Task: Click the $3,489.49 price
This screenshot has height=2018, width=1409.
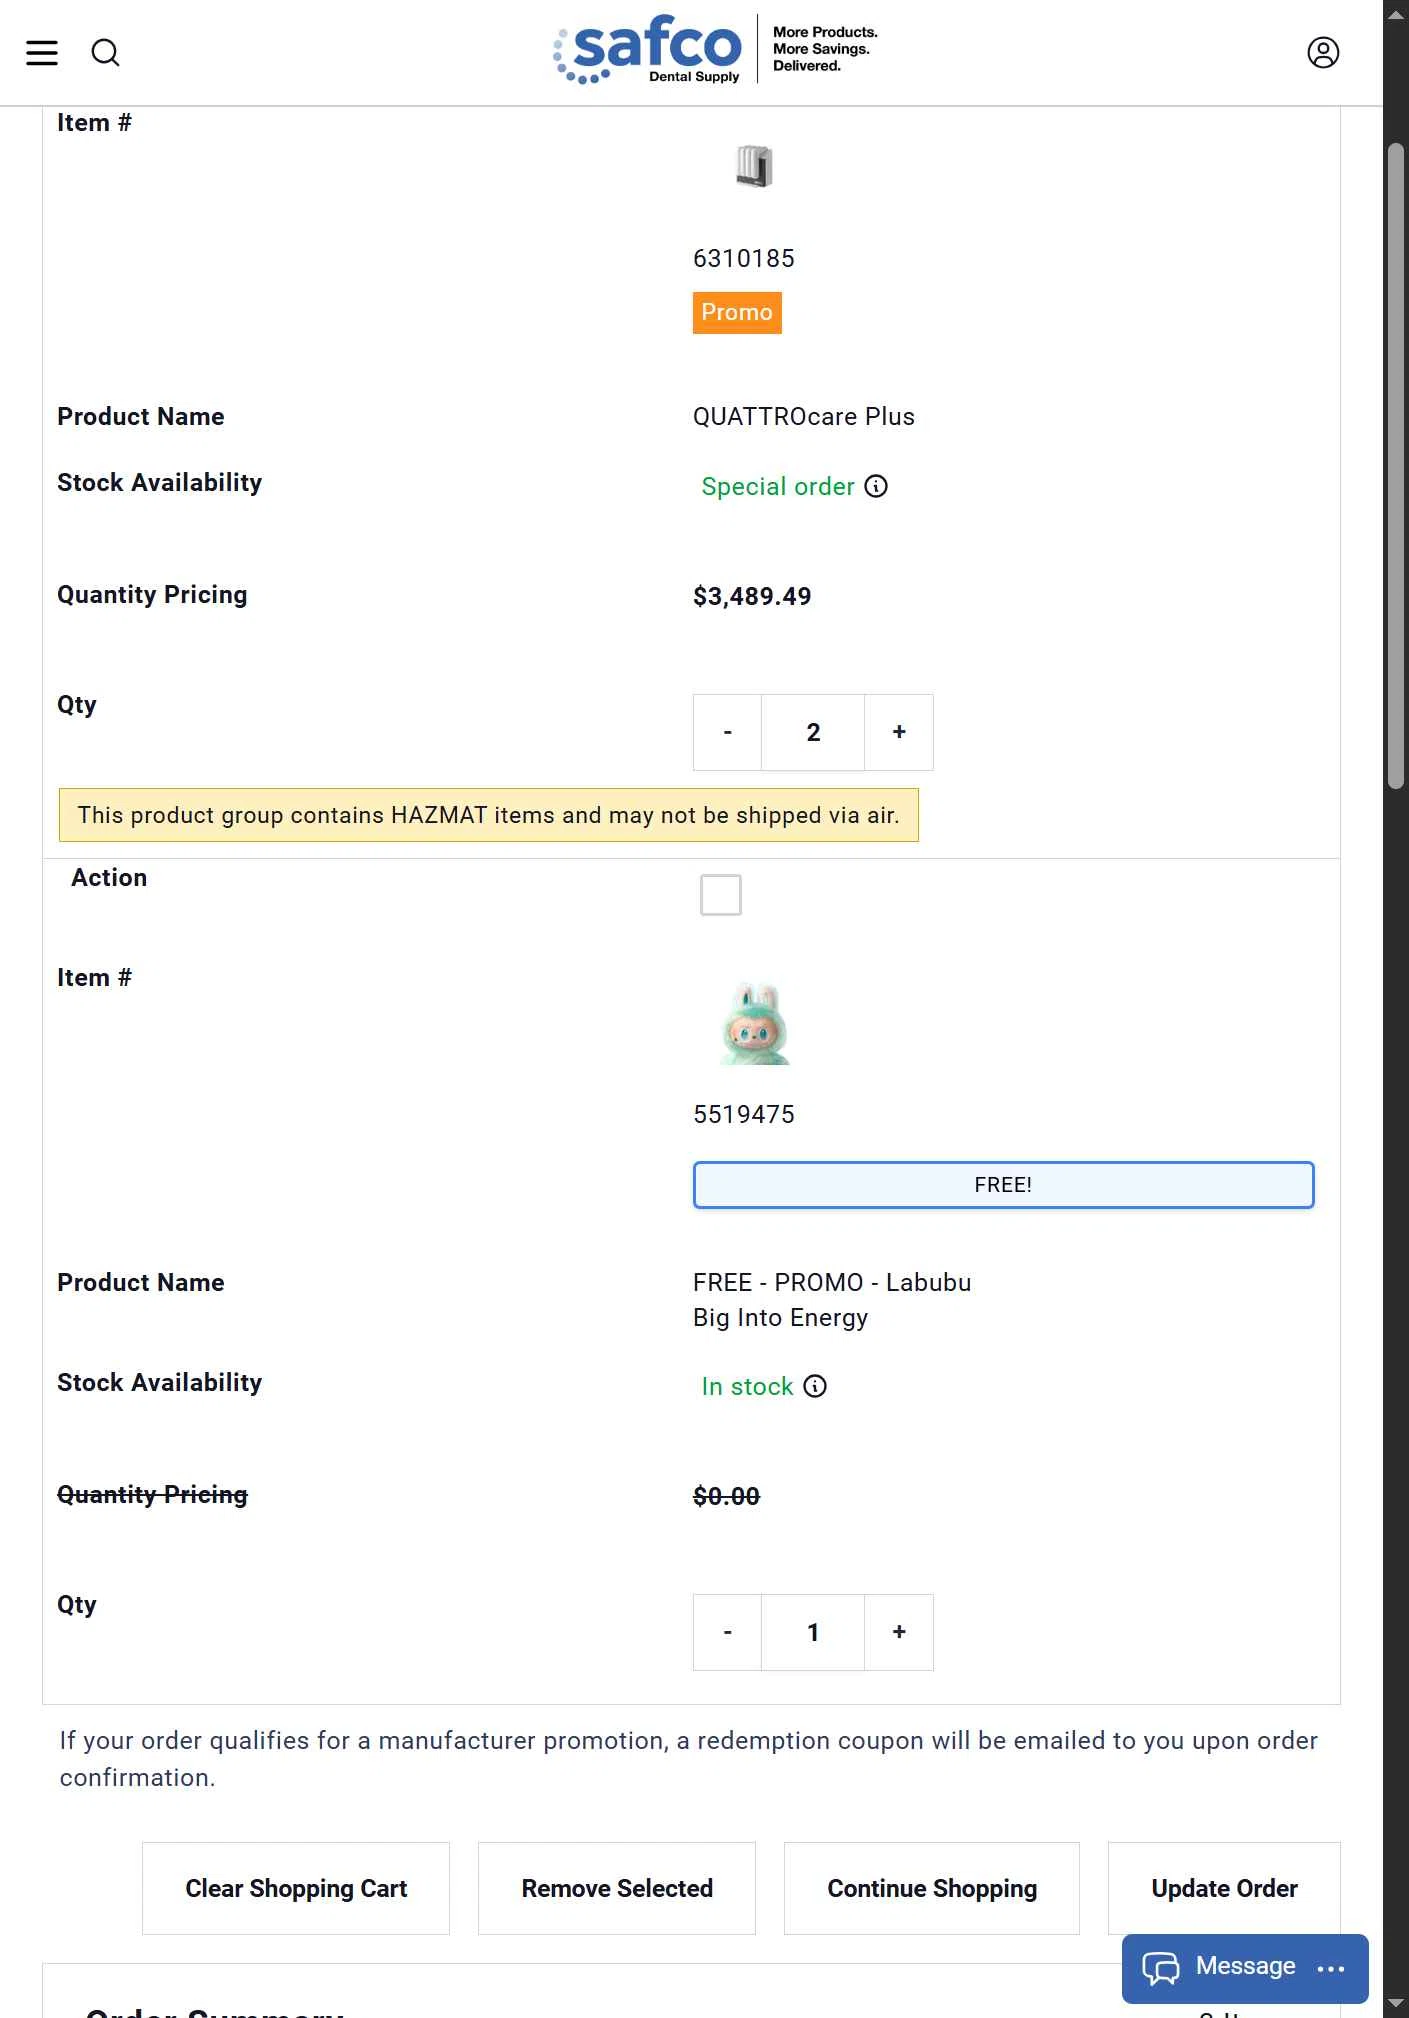Action: (752, 597)
